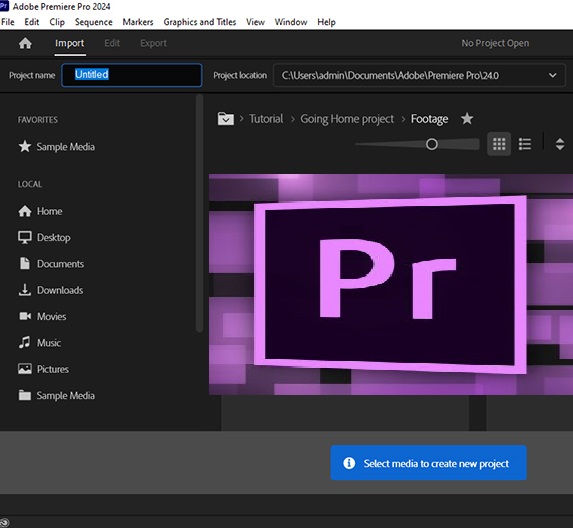Open the Sample Media folder under Local
Viewport: 573px width, 528px height.
[56, 395]
